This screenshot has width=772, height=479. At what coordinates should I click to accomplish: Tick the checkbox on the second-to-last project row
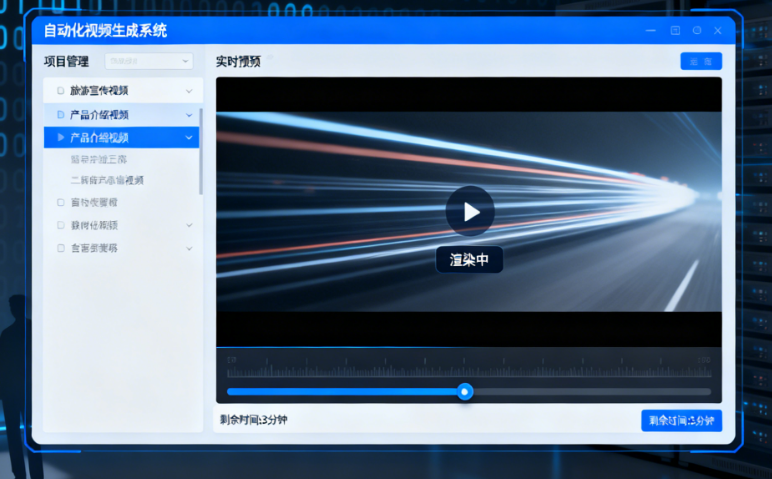tap(61, 225)
